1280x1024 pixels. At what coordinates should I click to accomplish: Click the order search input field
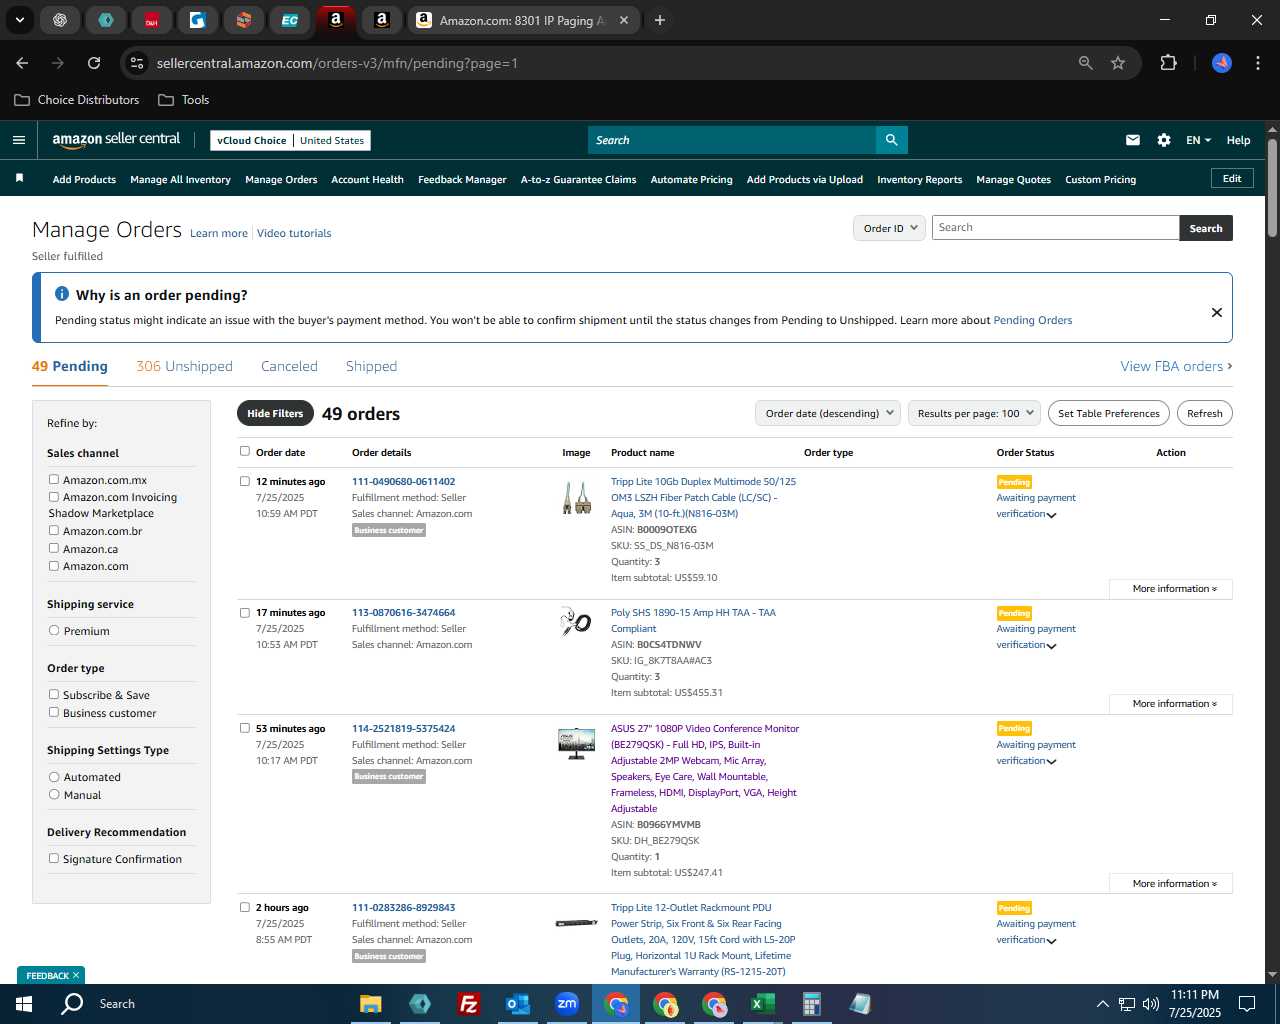(1055, 228)
